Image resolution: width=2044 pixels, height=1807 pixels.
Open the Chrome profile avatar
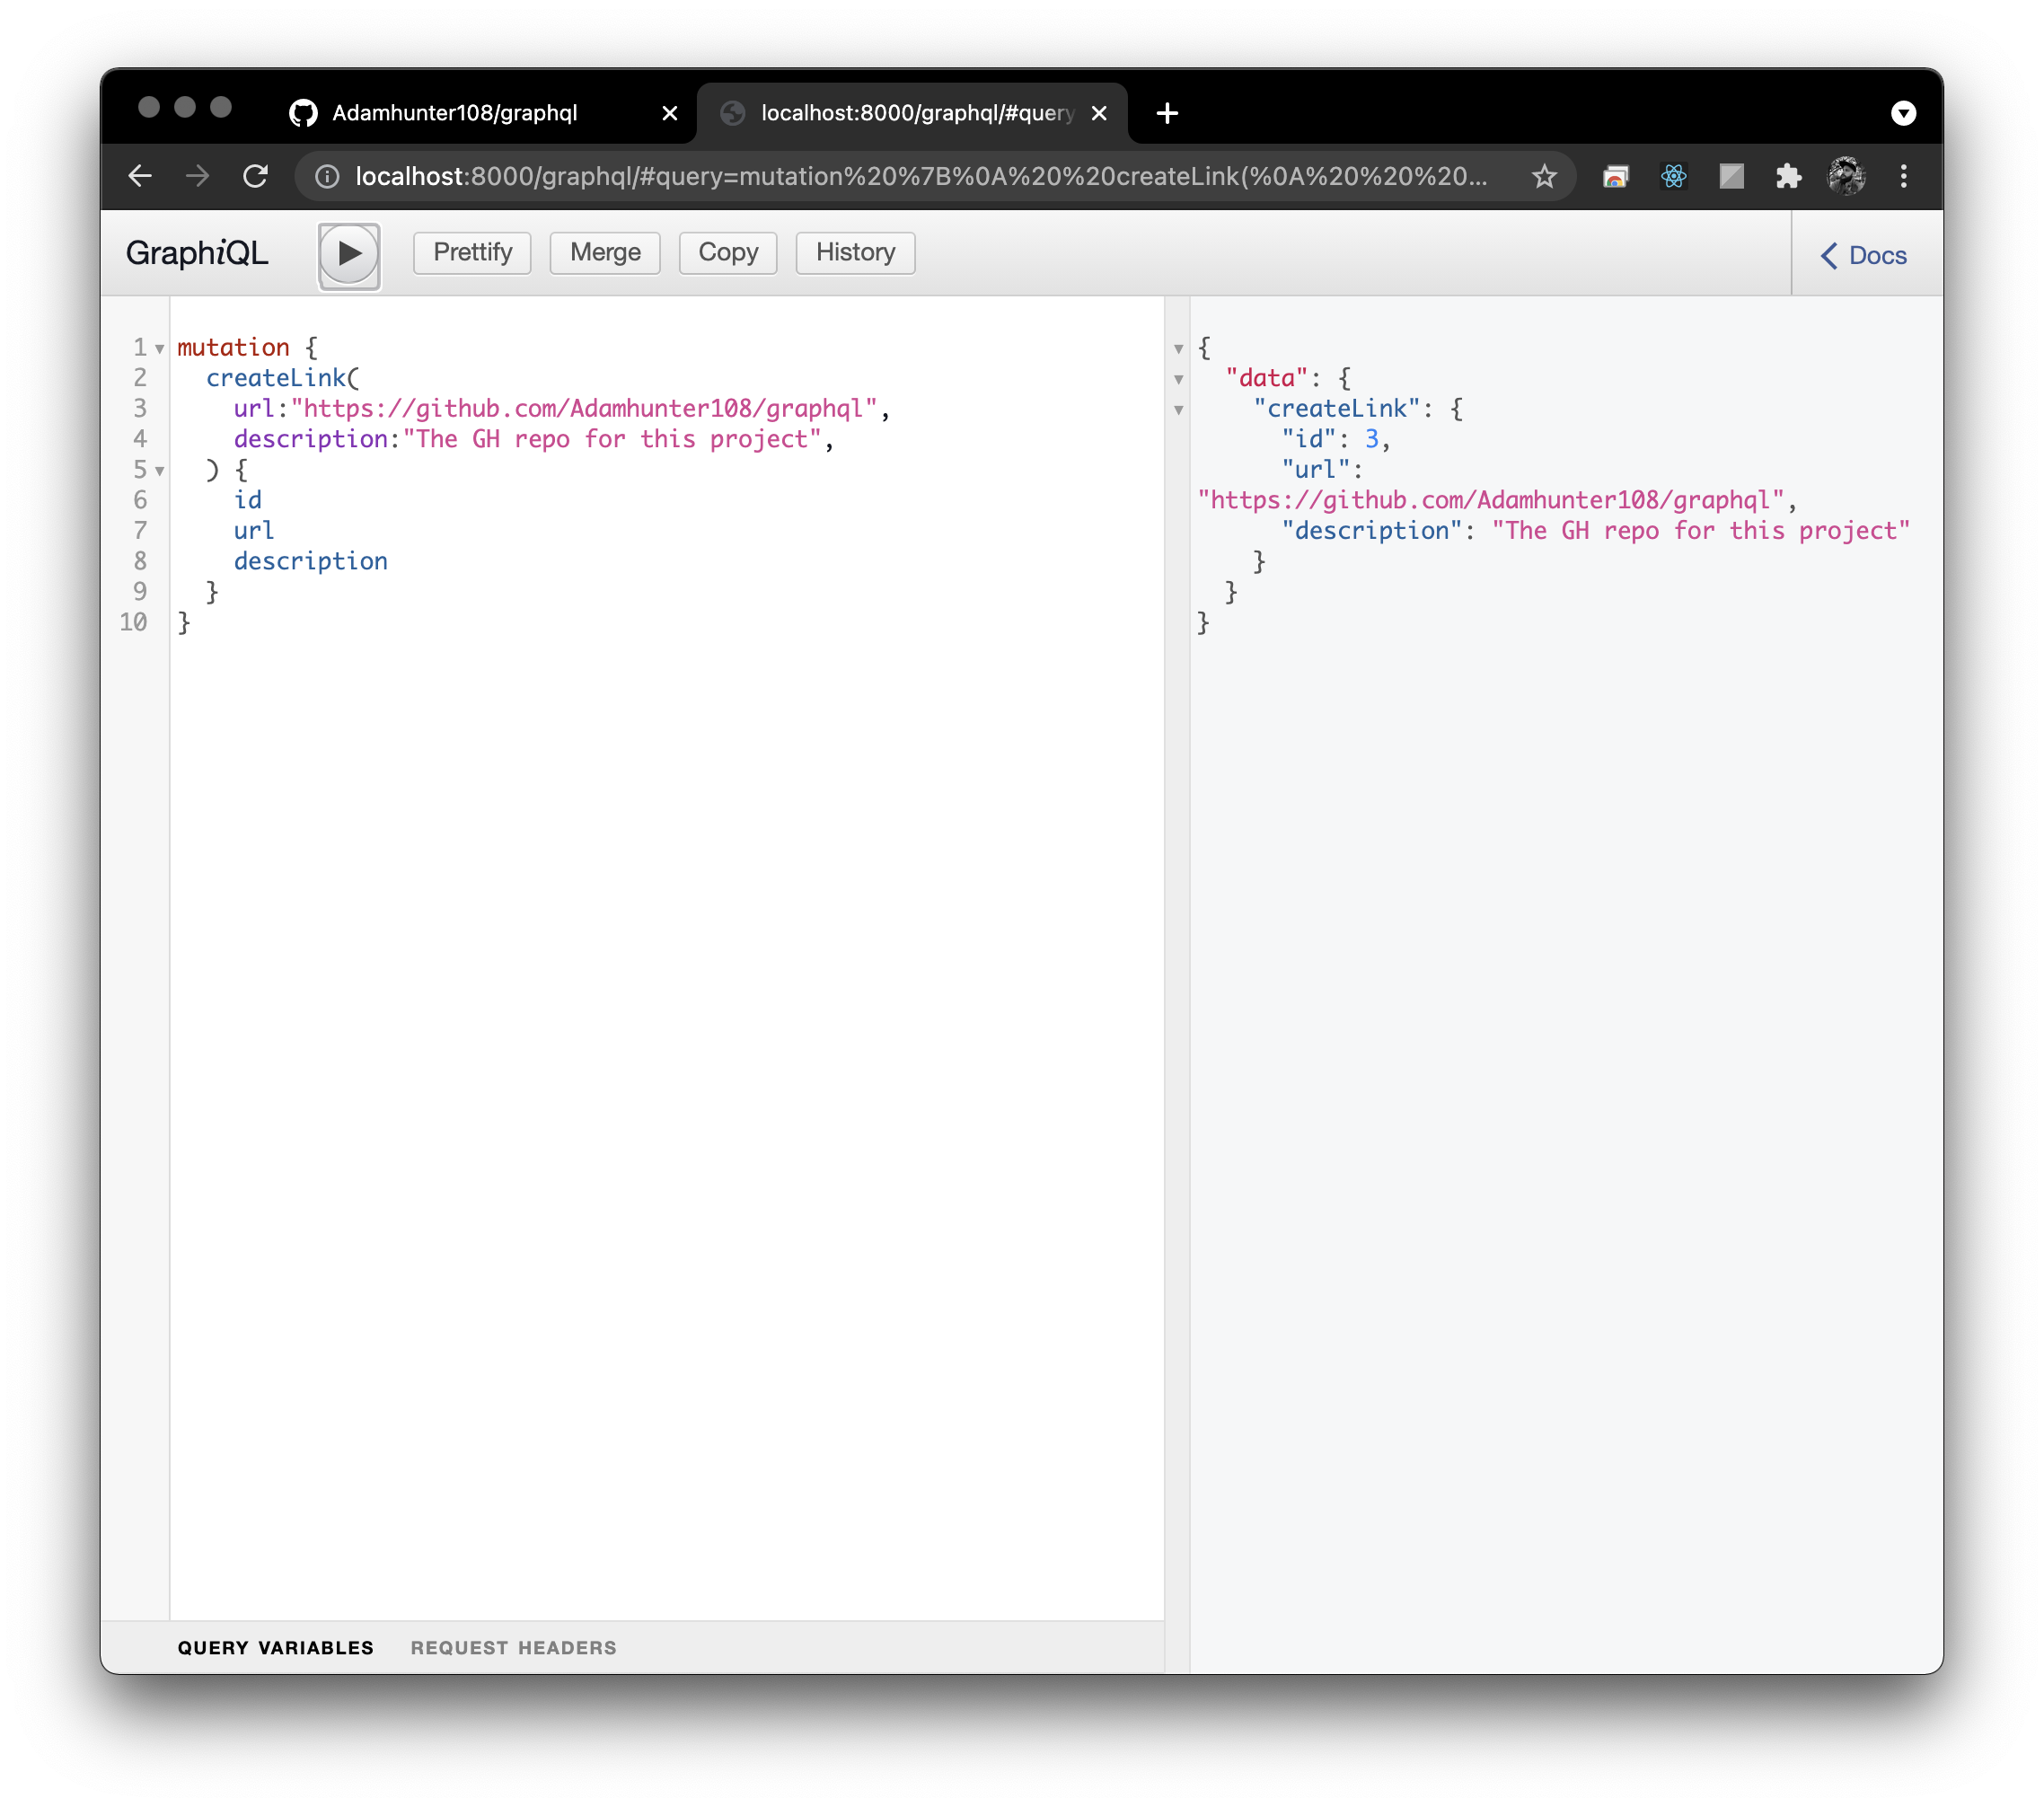tap(1846, 177)
